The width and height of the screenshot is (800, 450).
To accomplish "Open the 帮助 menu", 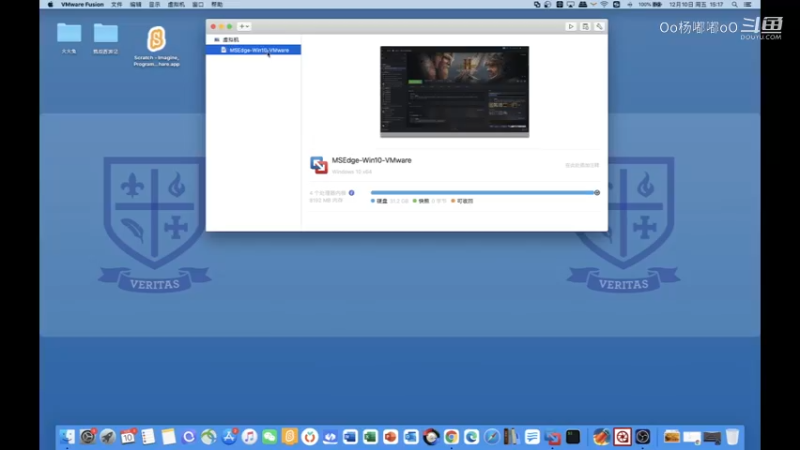I will click(217, 5).
